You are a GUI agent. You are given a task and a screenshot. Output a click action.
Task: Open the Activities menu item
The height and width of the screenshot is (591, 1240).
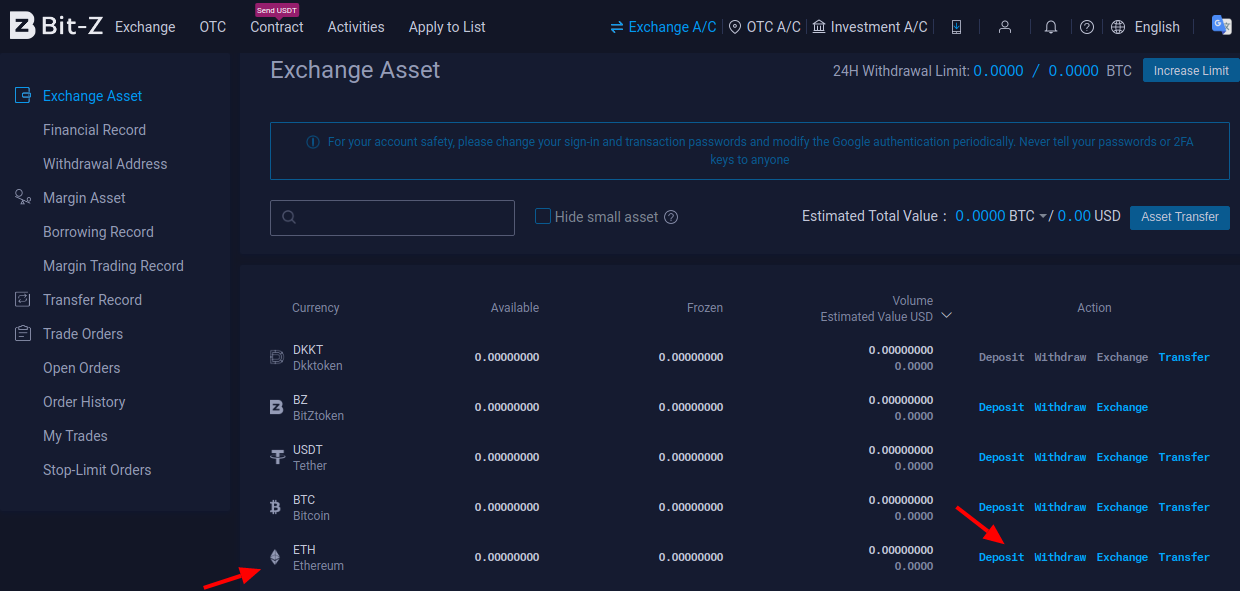(x=356, y=27)
